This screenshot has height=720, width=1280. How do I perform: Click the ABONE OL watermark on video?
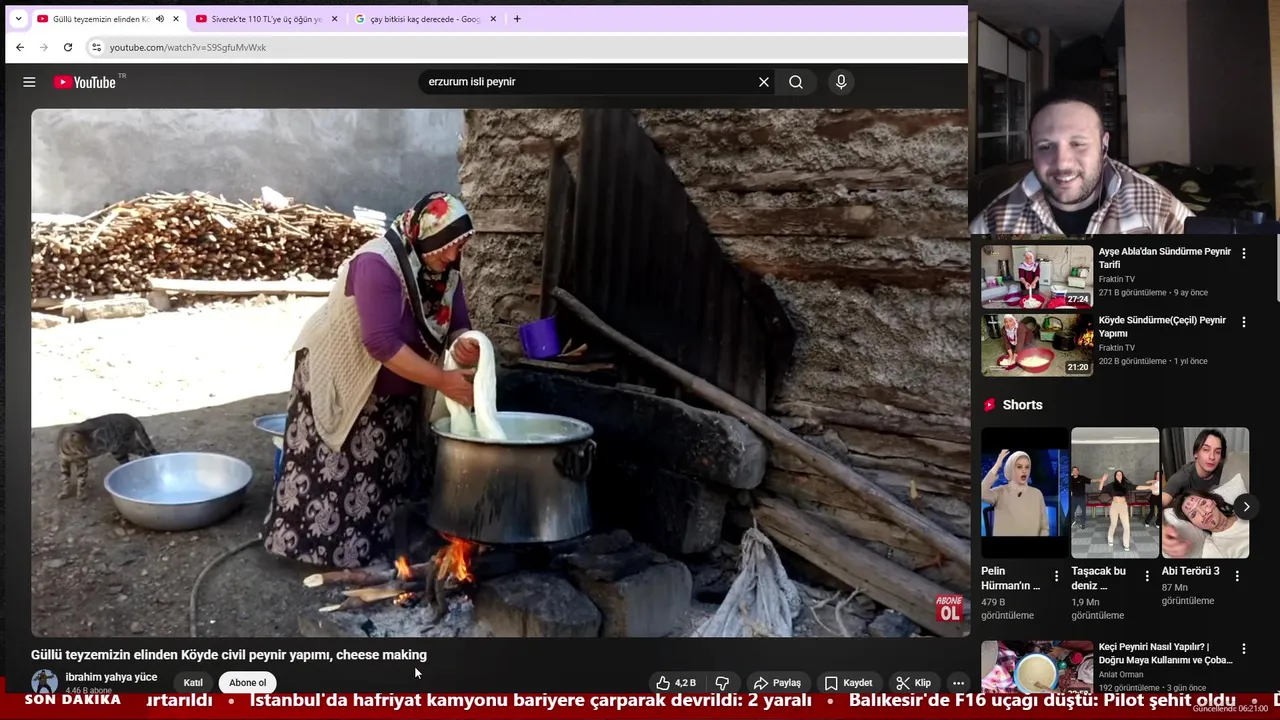tap(949, 609)
